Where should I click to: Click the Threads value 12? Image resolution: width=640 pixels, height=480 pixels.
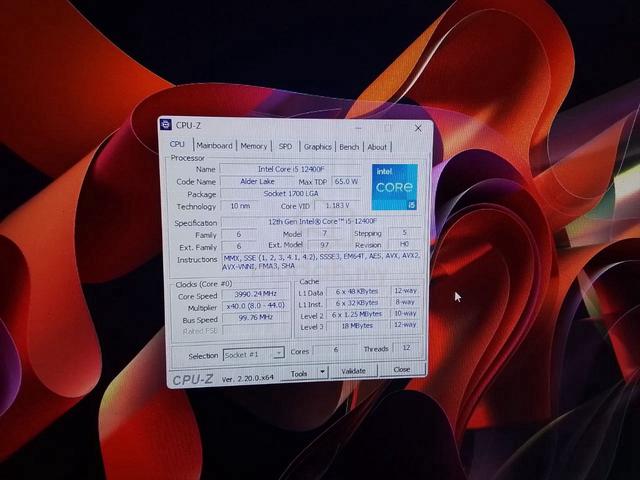pyautogui.click(x=406, y=348)
